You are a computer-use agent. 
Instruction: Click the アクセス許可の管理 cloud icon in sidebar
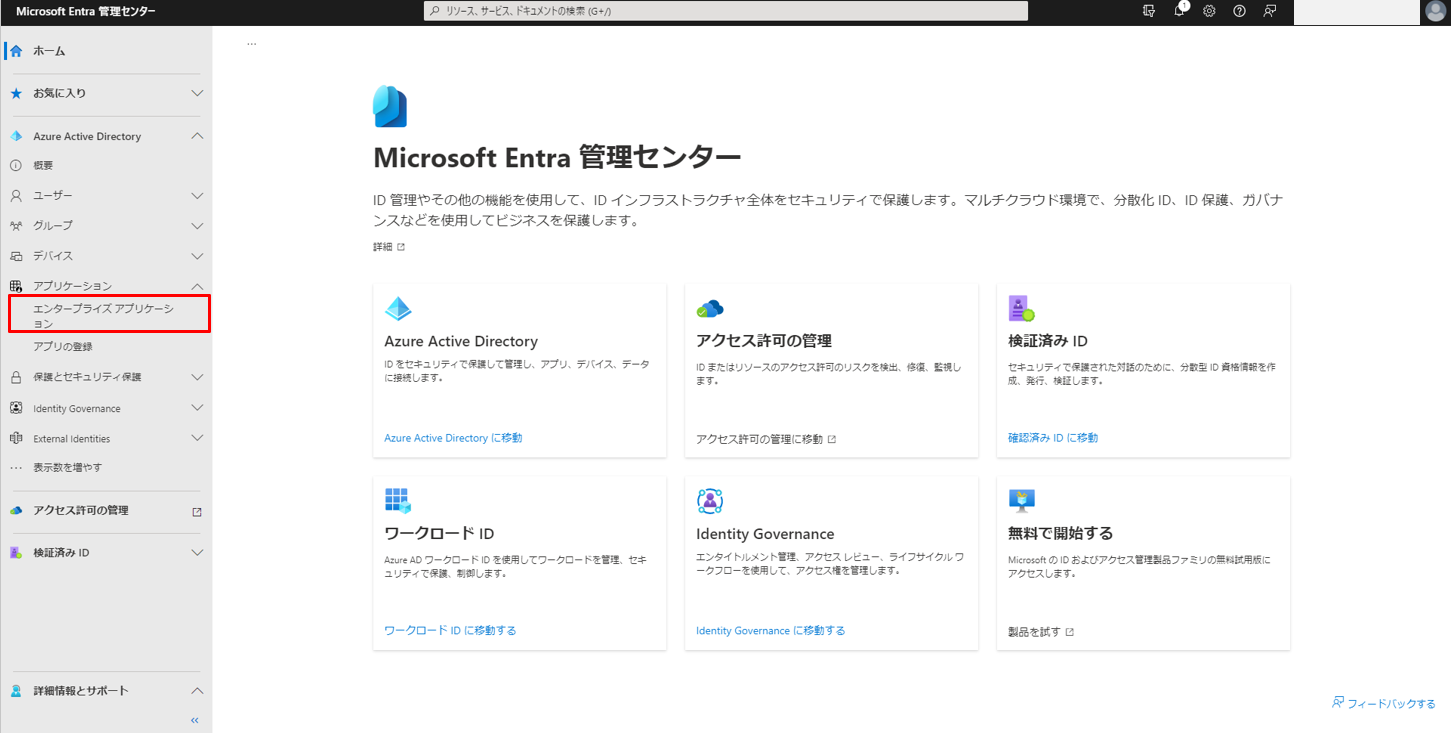coord(16,510)
